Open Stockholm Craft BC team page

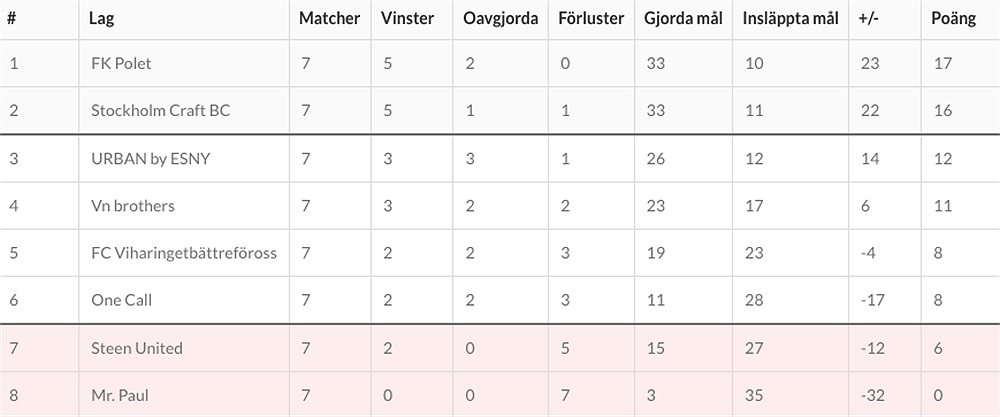(x=160, y=110)
